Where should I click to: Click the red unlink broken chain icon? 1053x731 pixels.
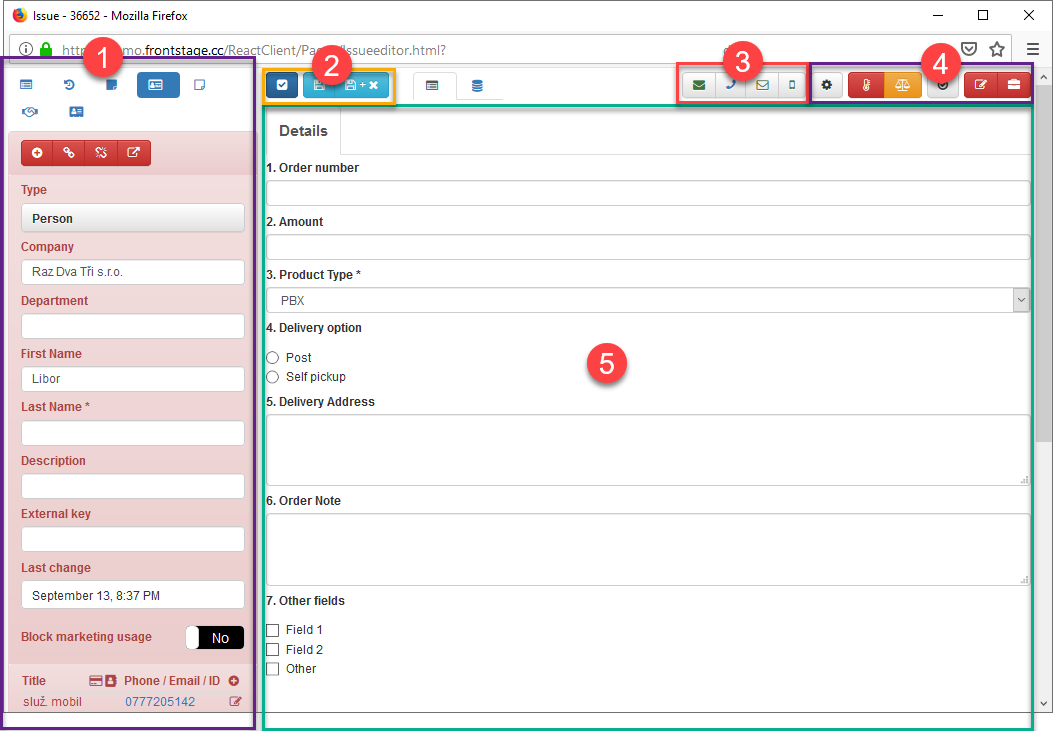click(x=101, y=153)
